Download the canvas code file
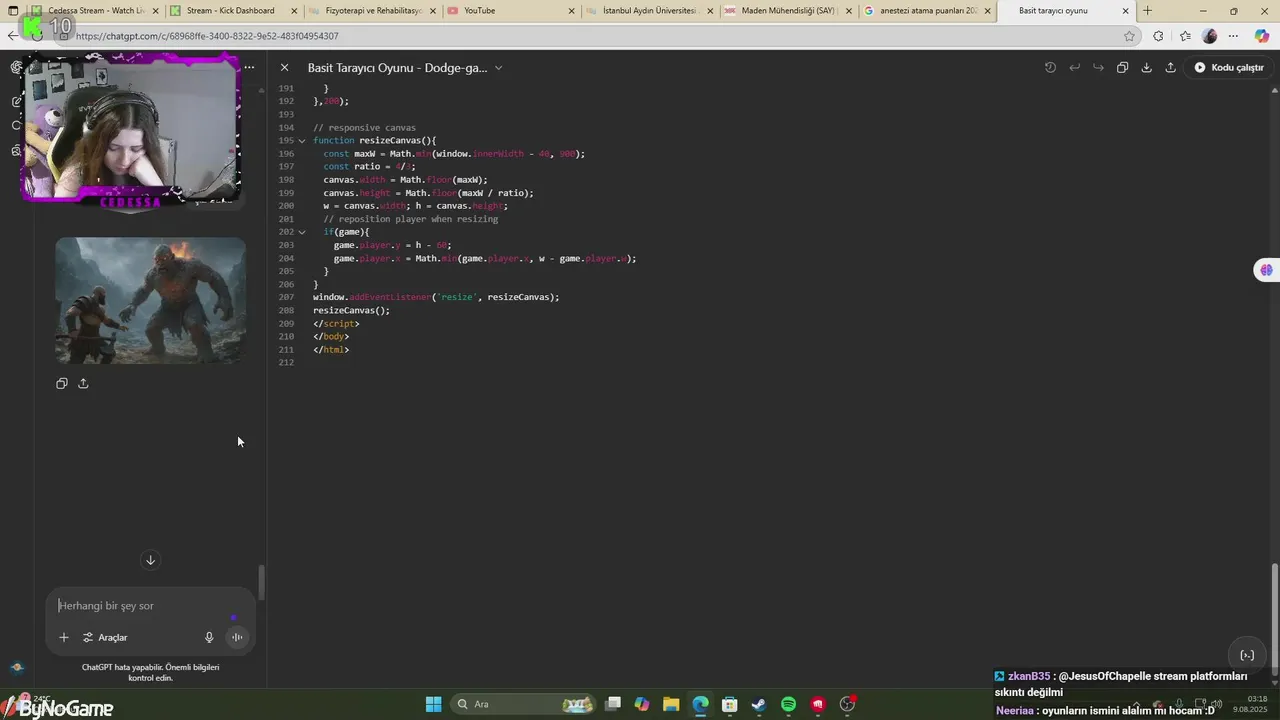This screenshot has width=1280, height=720. coord(1146,68)
